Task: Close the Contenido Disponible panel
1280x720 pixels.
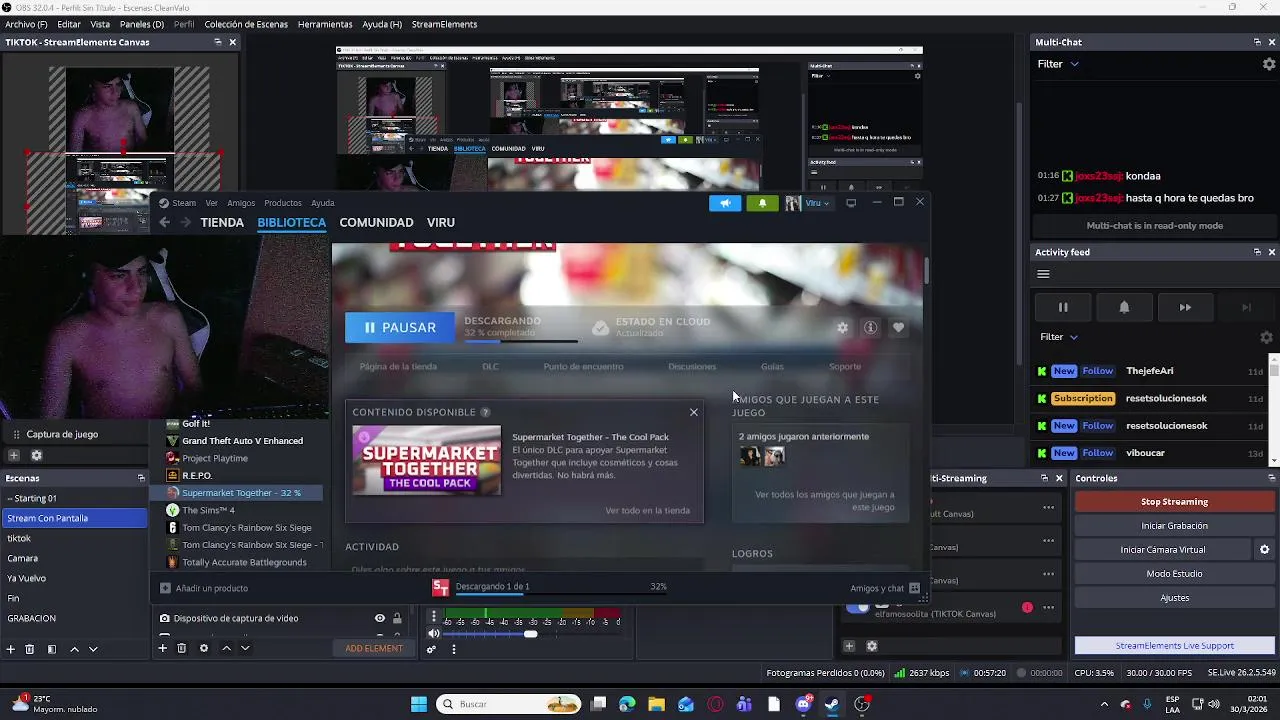Action: pos(693,412)
